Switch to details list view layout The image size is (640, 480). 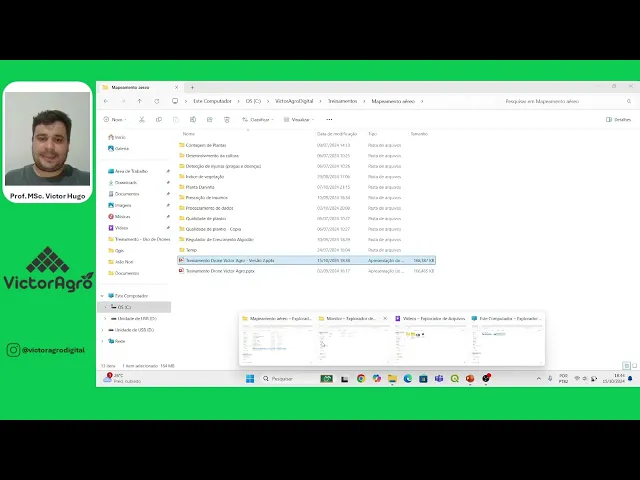click(x=627, y=366)
